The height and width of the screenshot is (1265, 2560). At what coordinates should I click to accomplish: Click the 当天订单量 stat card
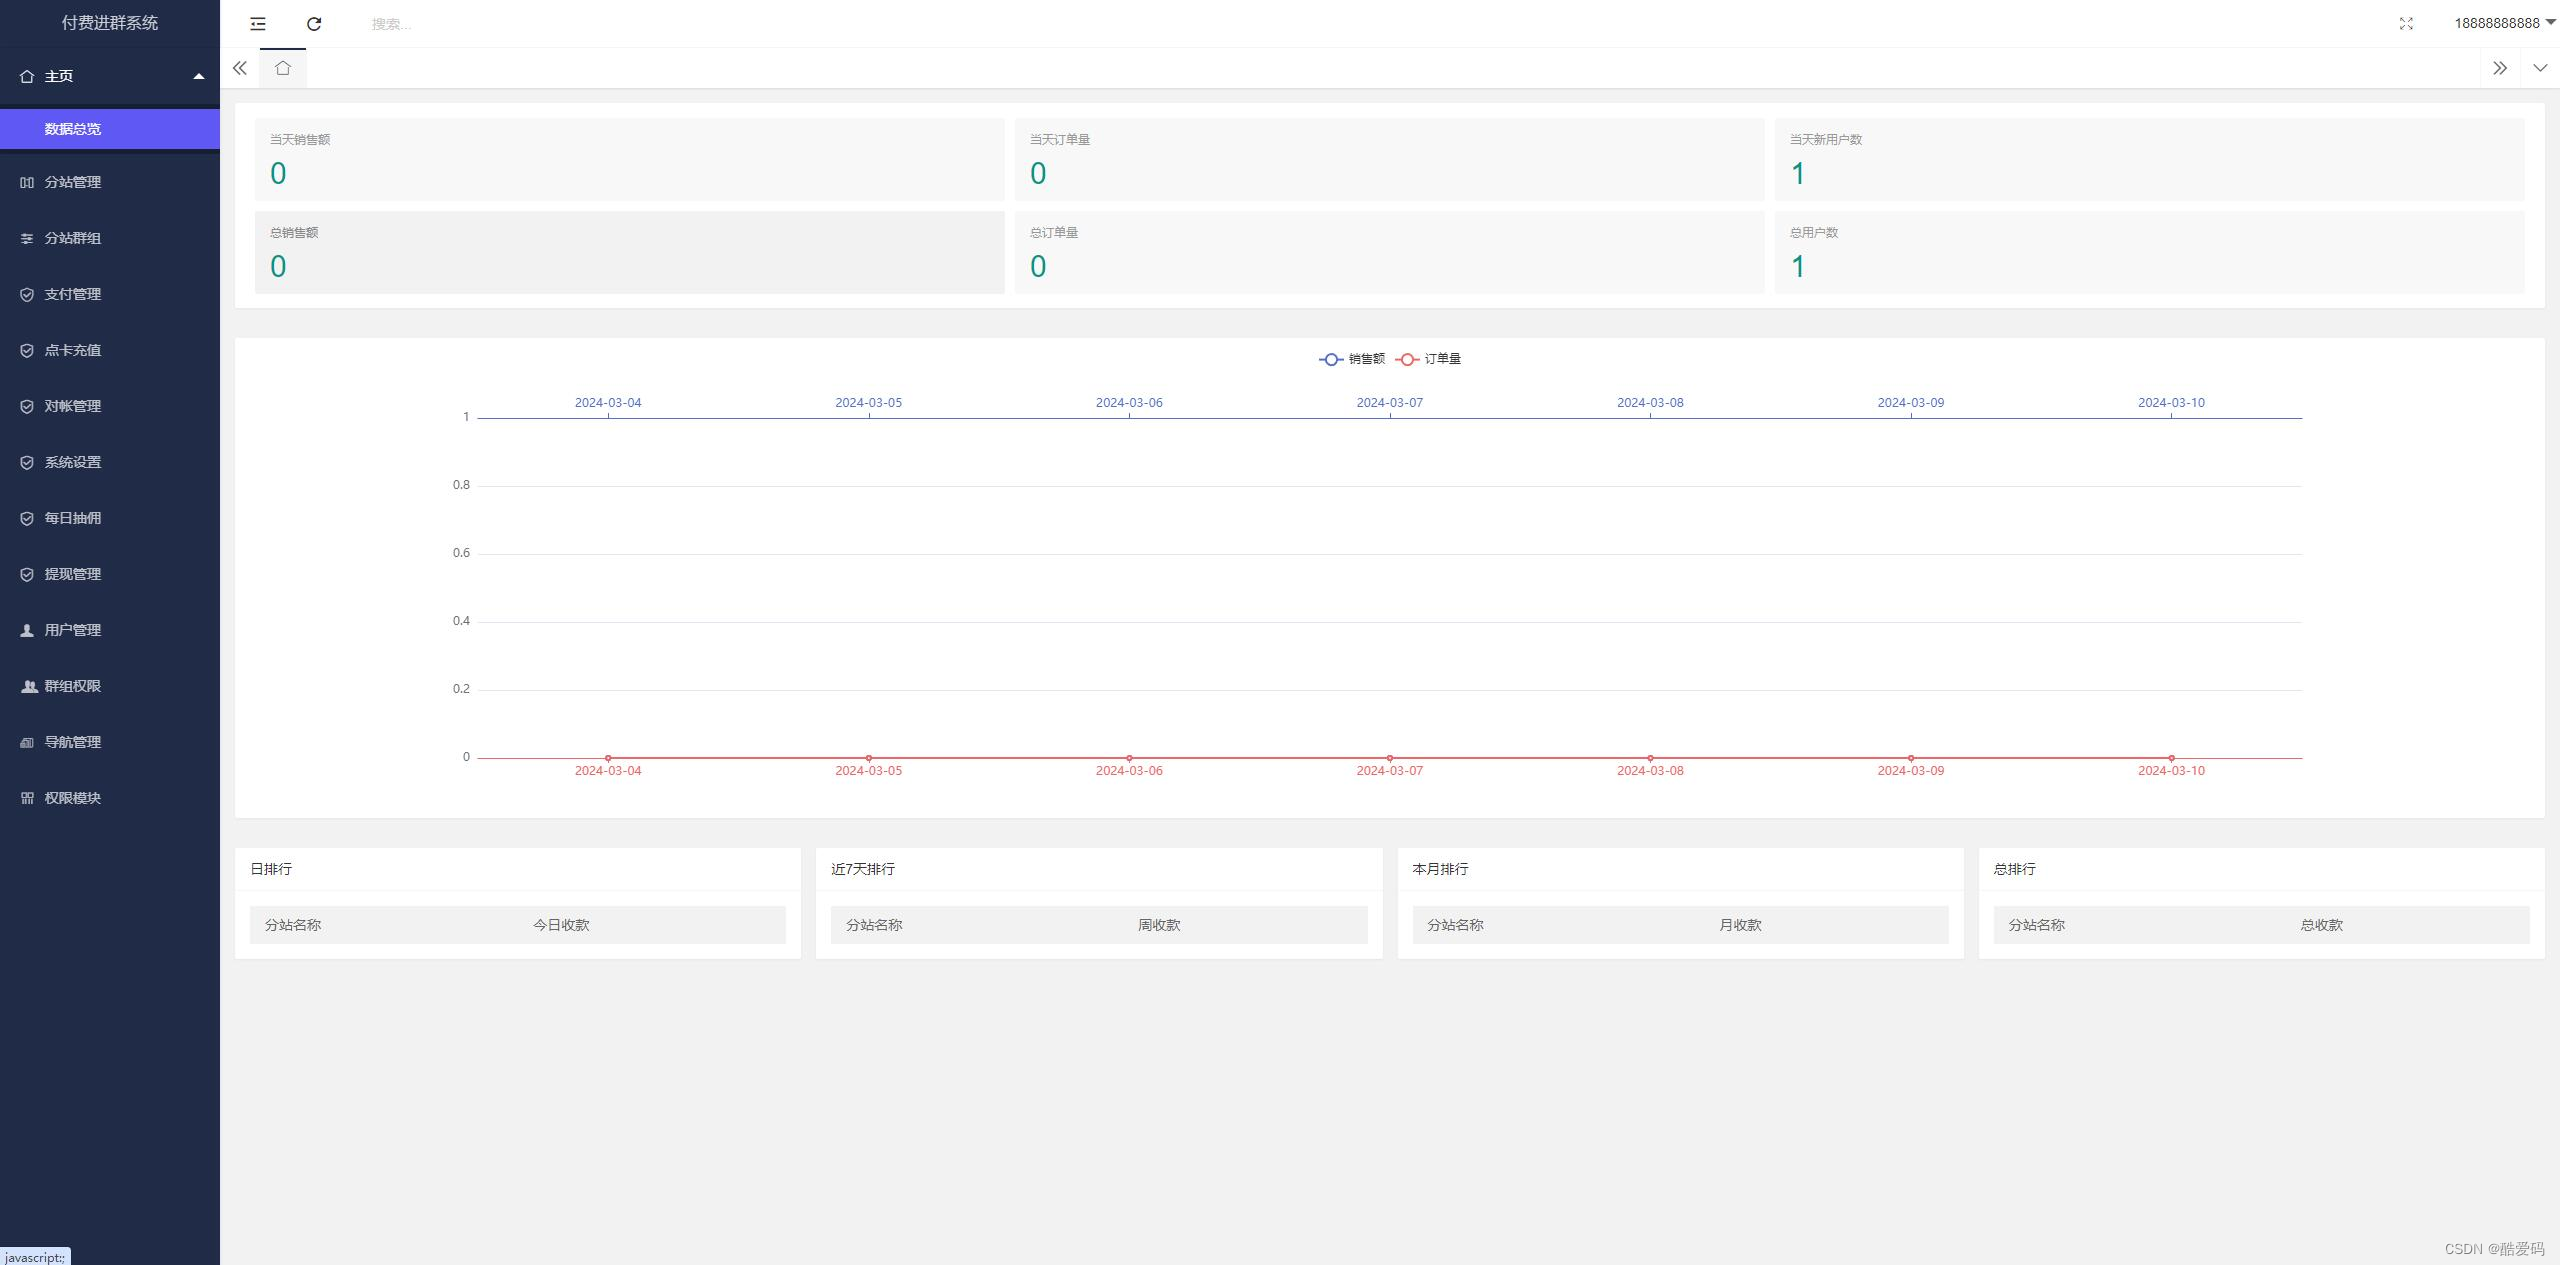coord(1389,160)
